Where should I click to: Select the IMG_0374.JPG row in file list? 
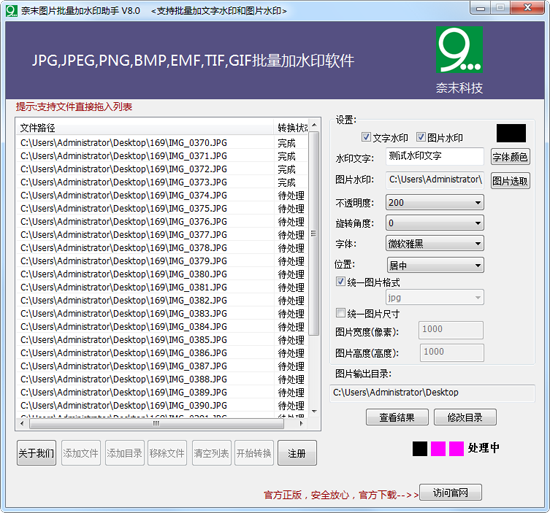(x=161, y=195)
